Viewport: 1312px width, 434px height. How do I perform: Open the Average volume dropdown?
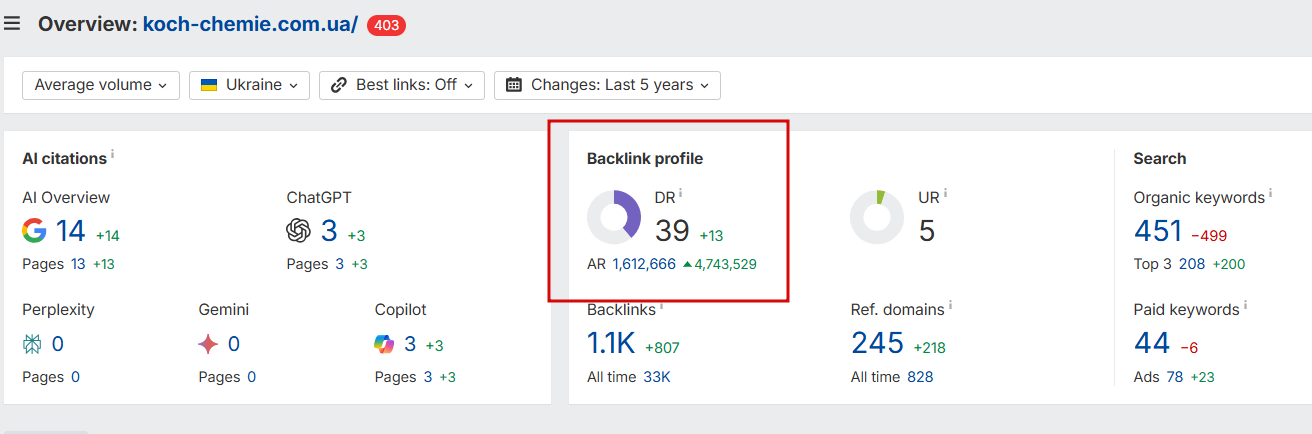[x=101, y=85]
